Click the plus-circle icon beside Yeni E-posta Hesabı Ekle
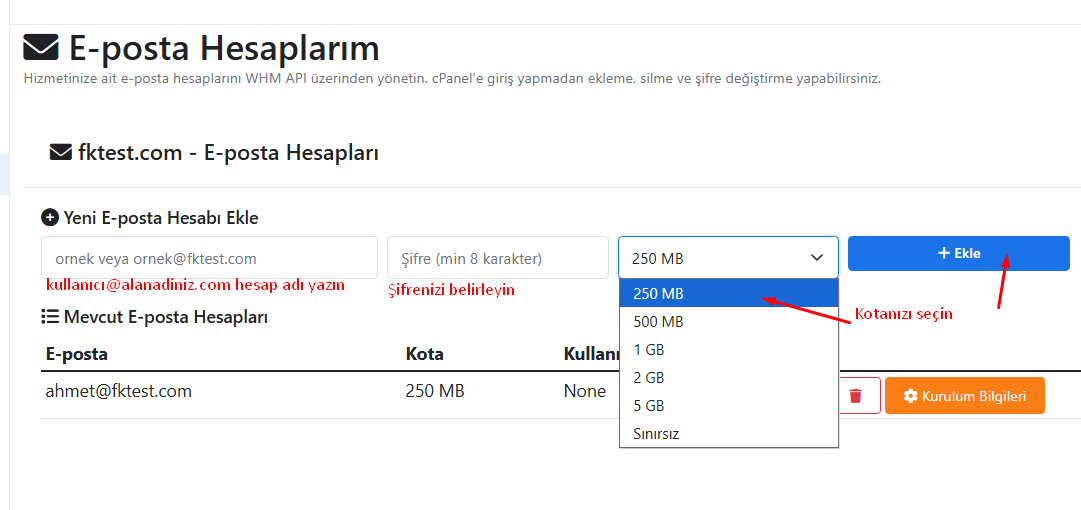1081x510 pixels. coord(50,217)
